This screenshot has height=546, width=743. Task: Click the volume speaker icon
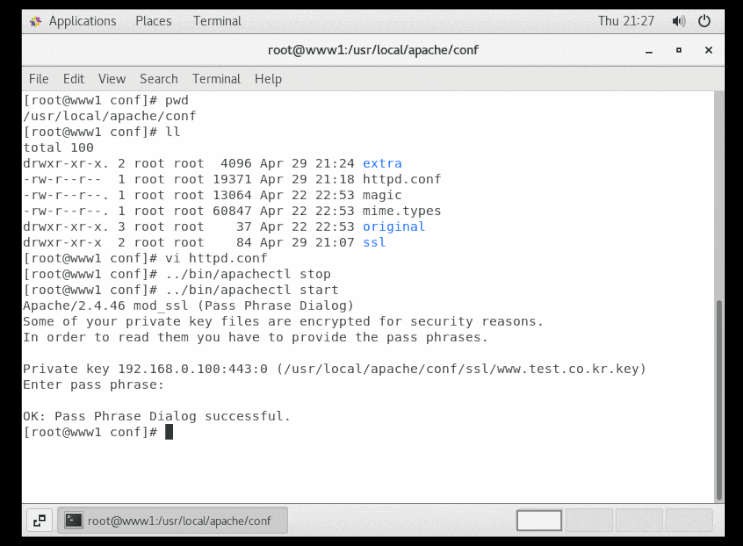click(679, 21)
